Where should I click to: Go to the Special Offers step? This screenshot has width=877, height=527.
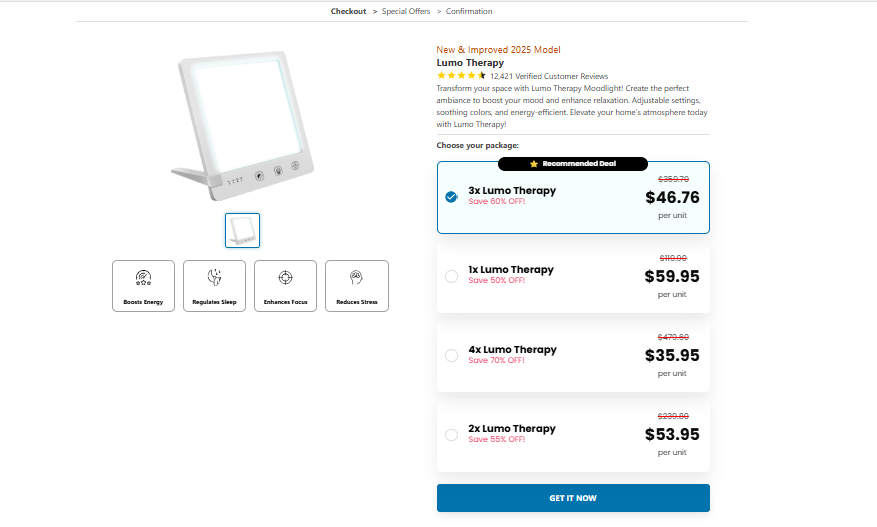(x=406, y=12)
